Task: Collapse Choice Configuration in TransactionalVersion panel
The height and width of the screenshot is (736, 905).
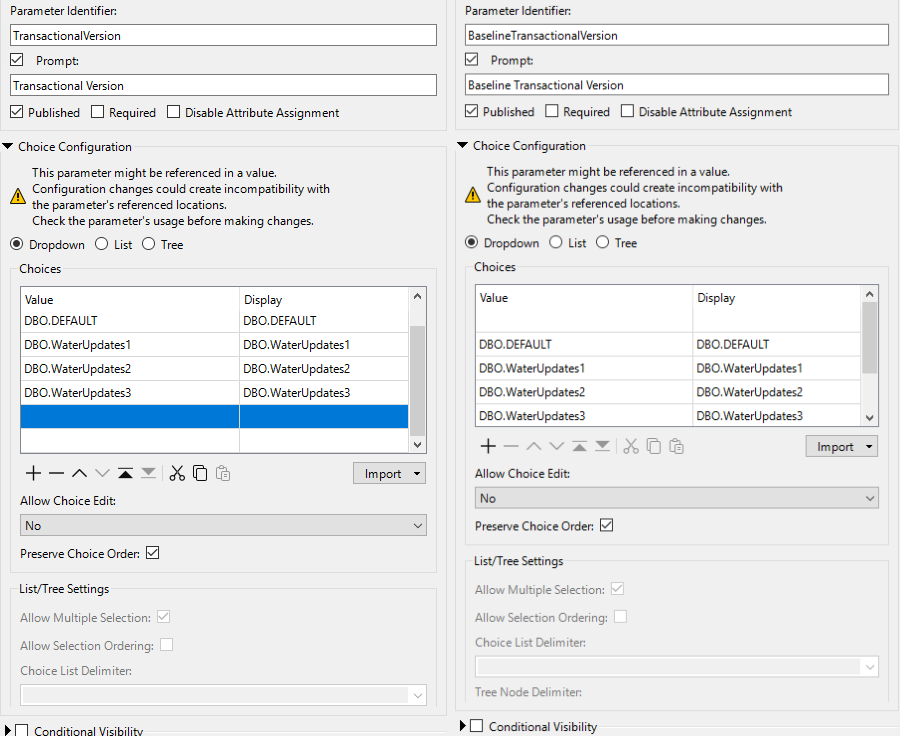Action: pyautogui.click(x=8, y=146)
